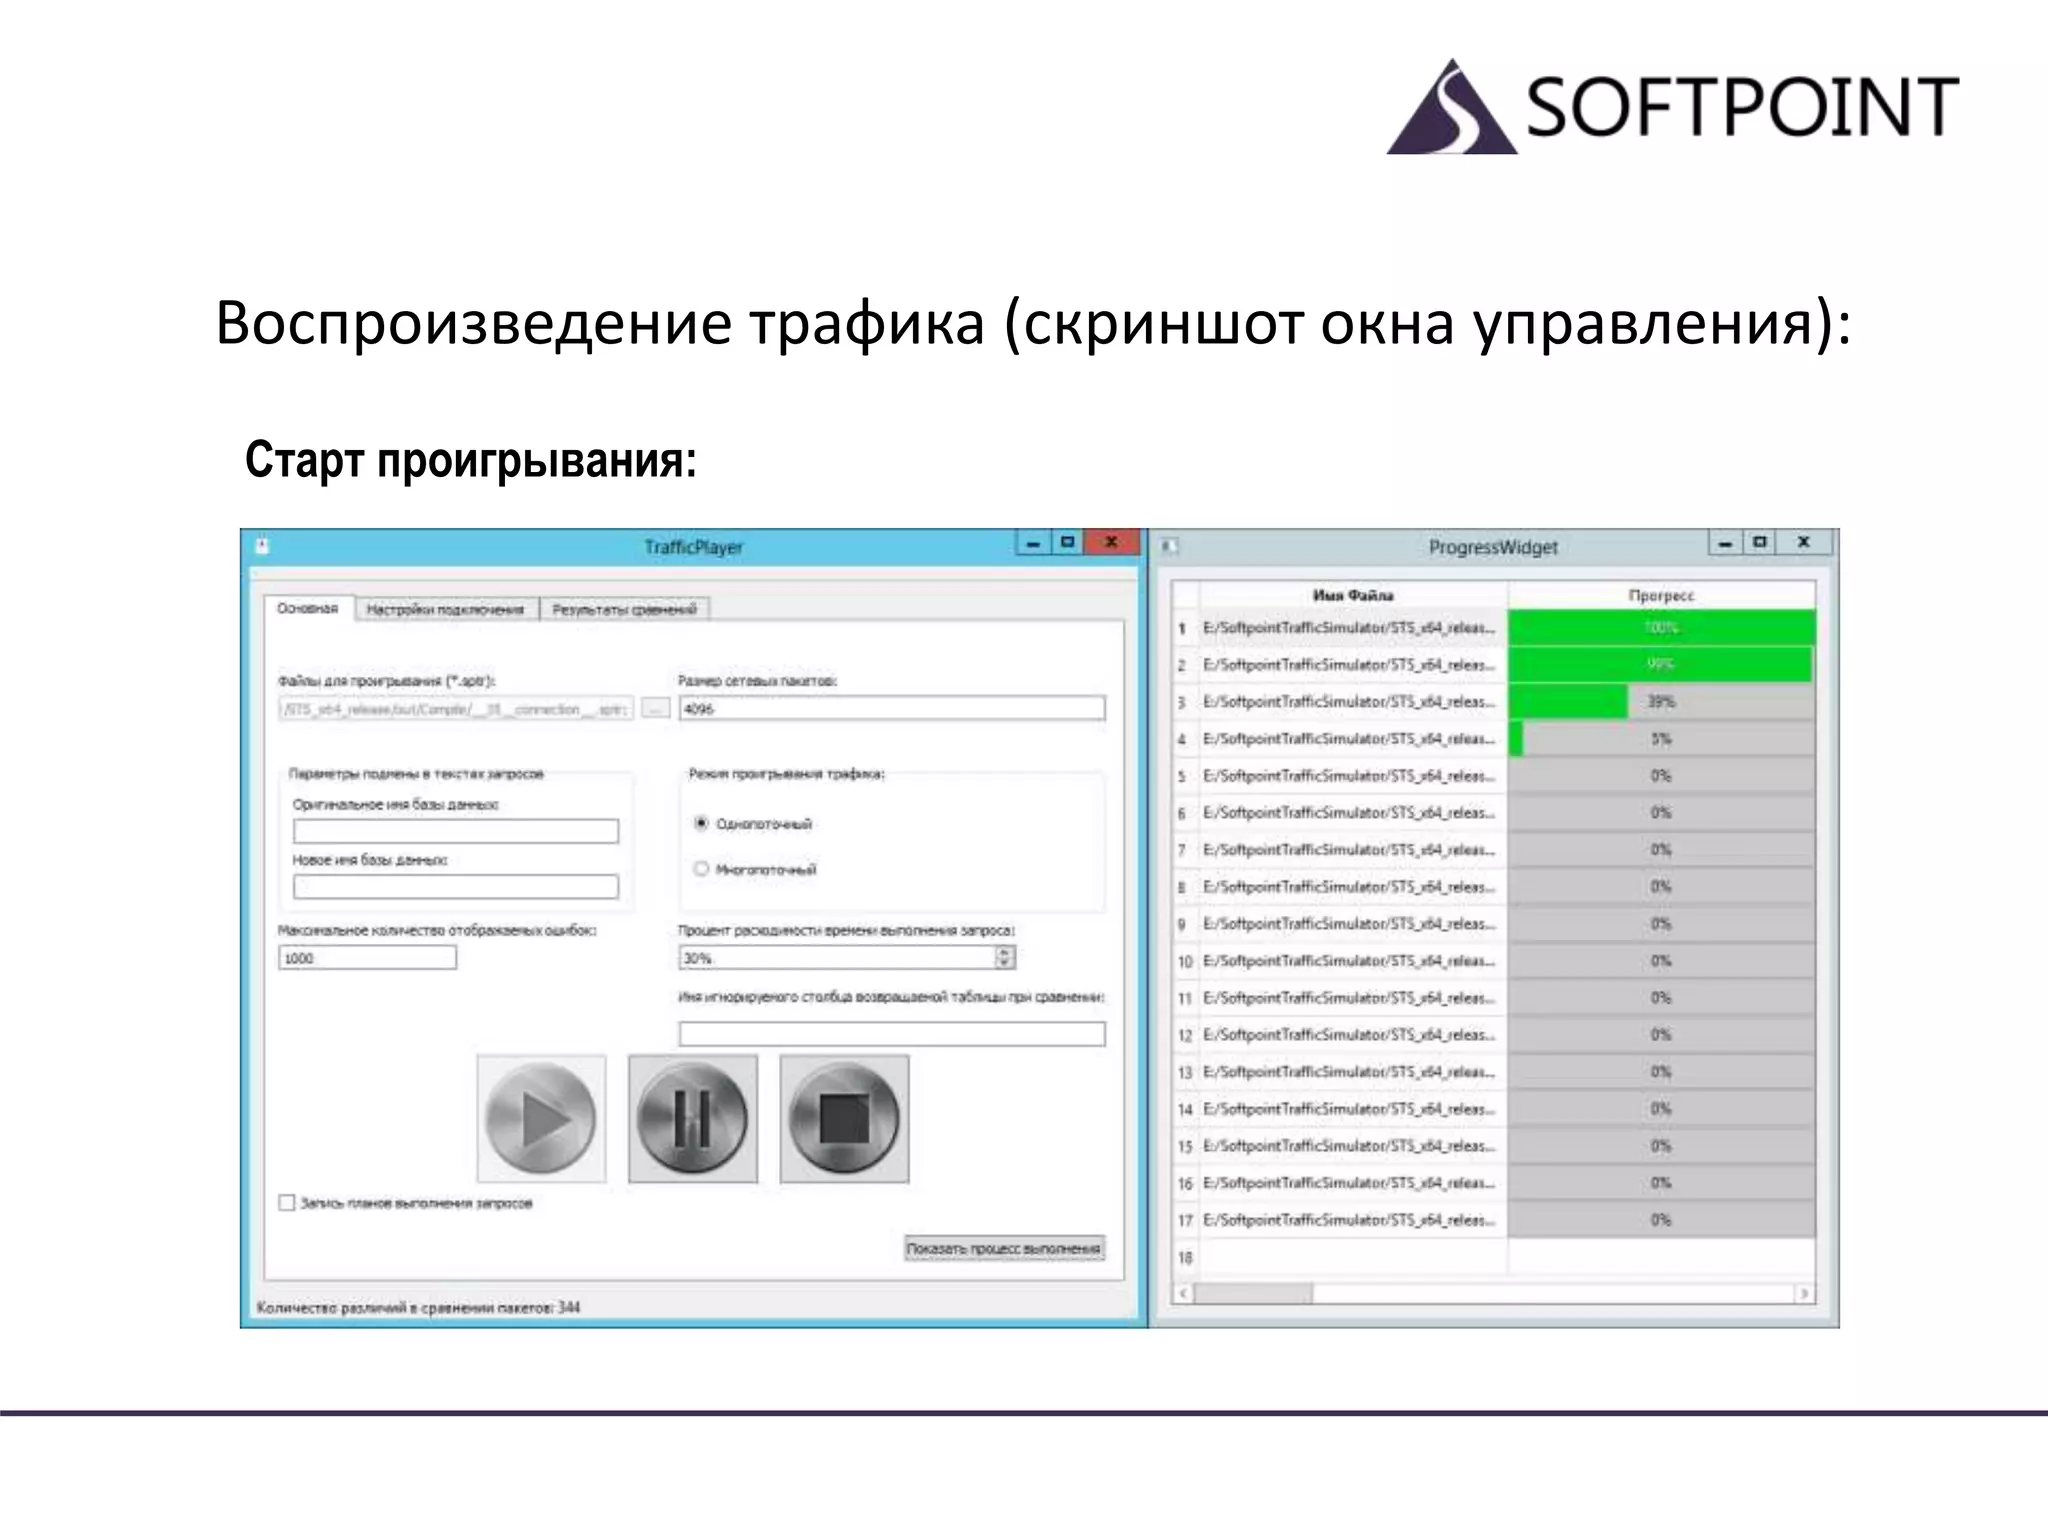Click the 0% progress bar in row 5
2048x1536 pixels.
pos(1662,776)
